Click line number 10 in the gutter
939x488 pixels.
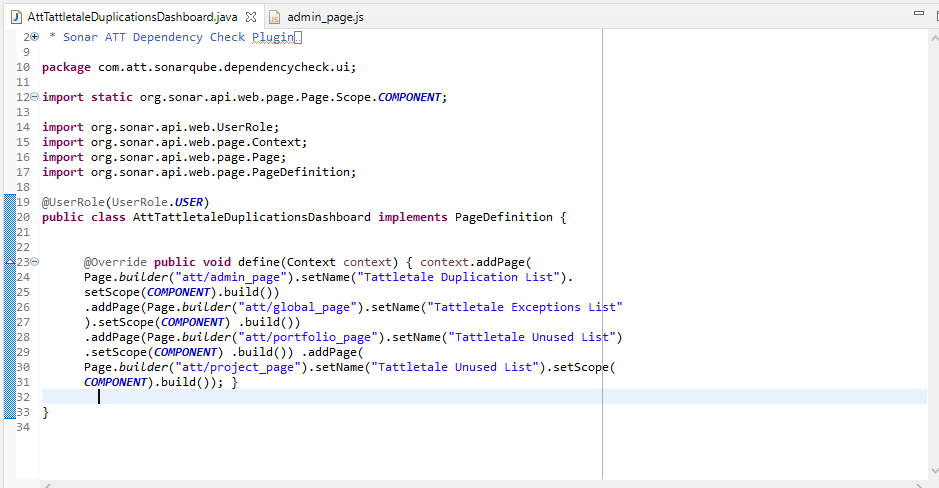coord(23,67)
